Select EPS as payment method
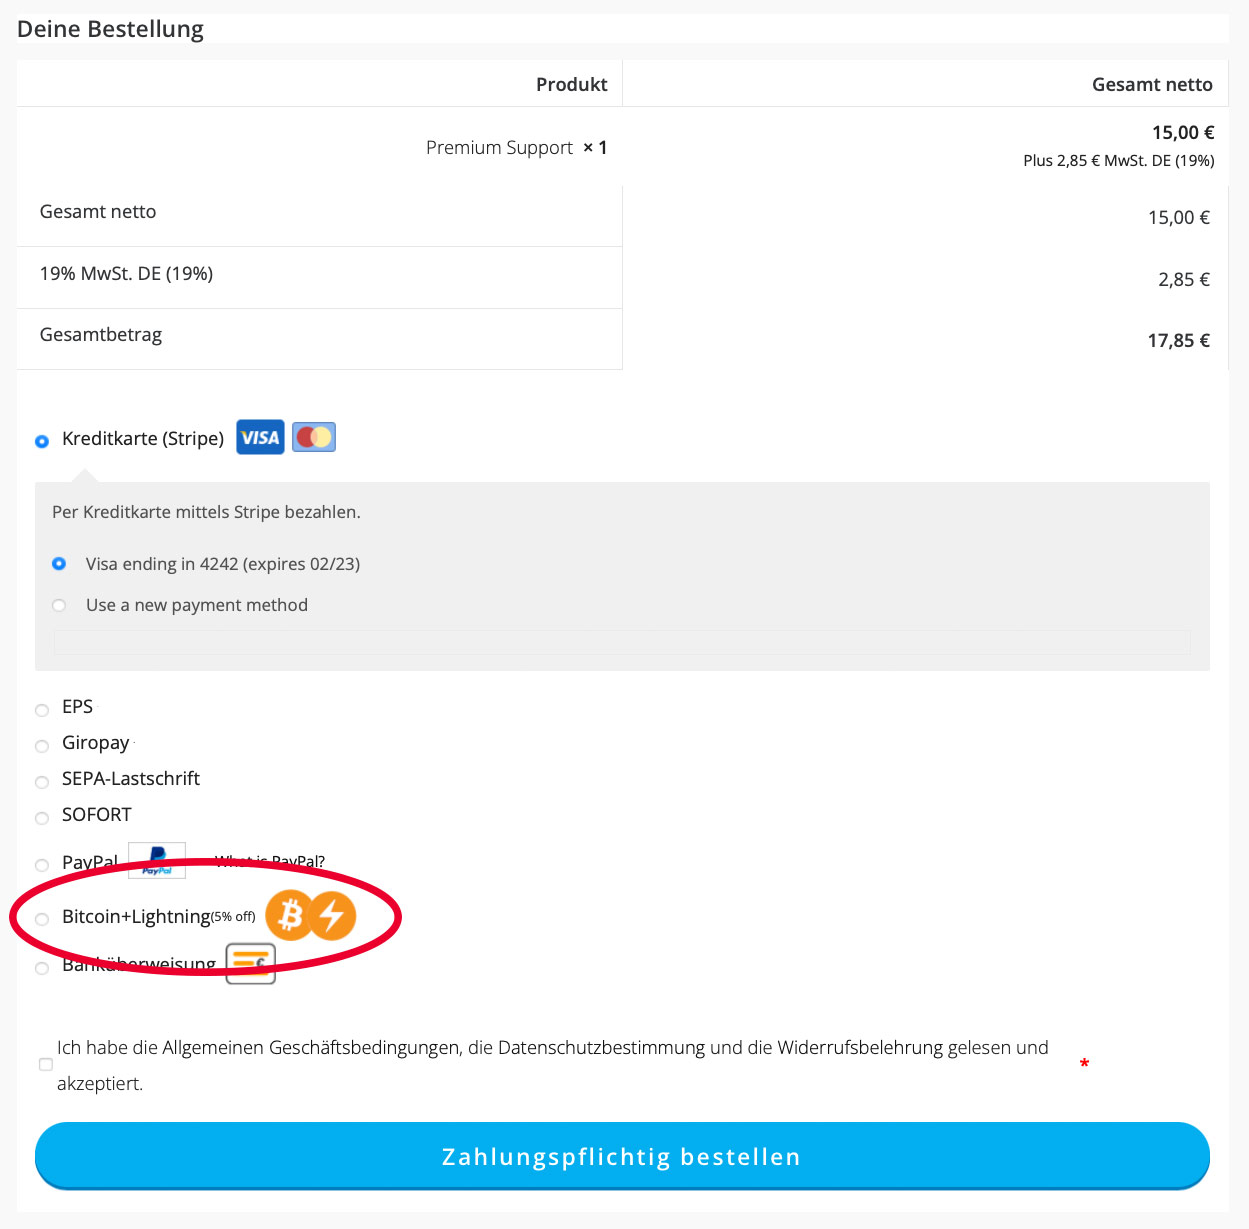The image size is (1249, 1229). point(42,710)
